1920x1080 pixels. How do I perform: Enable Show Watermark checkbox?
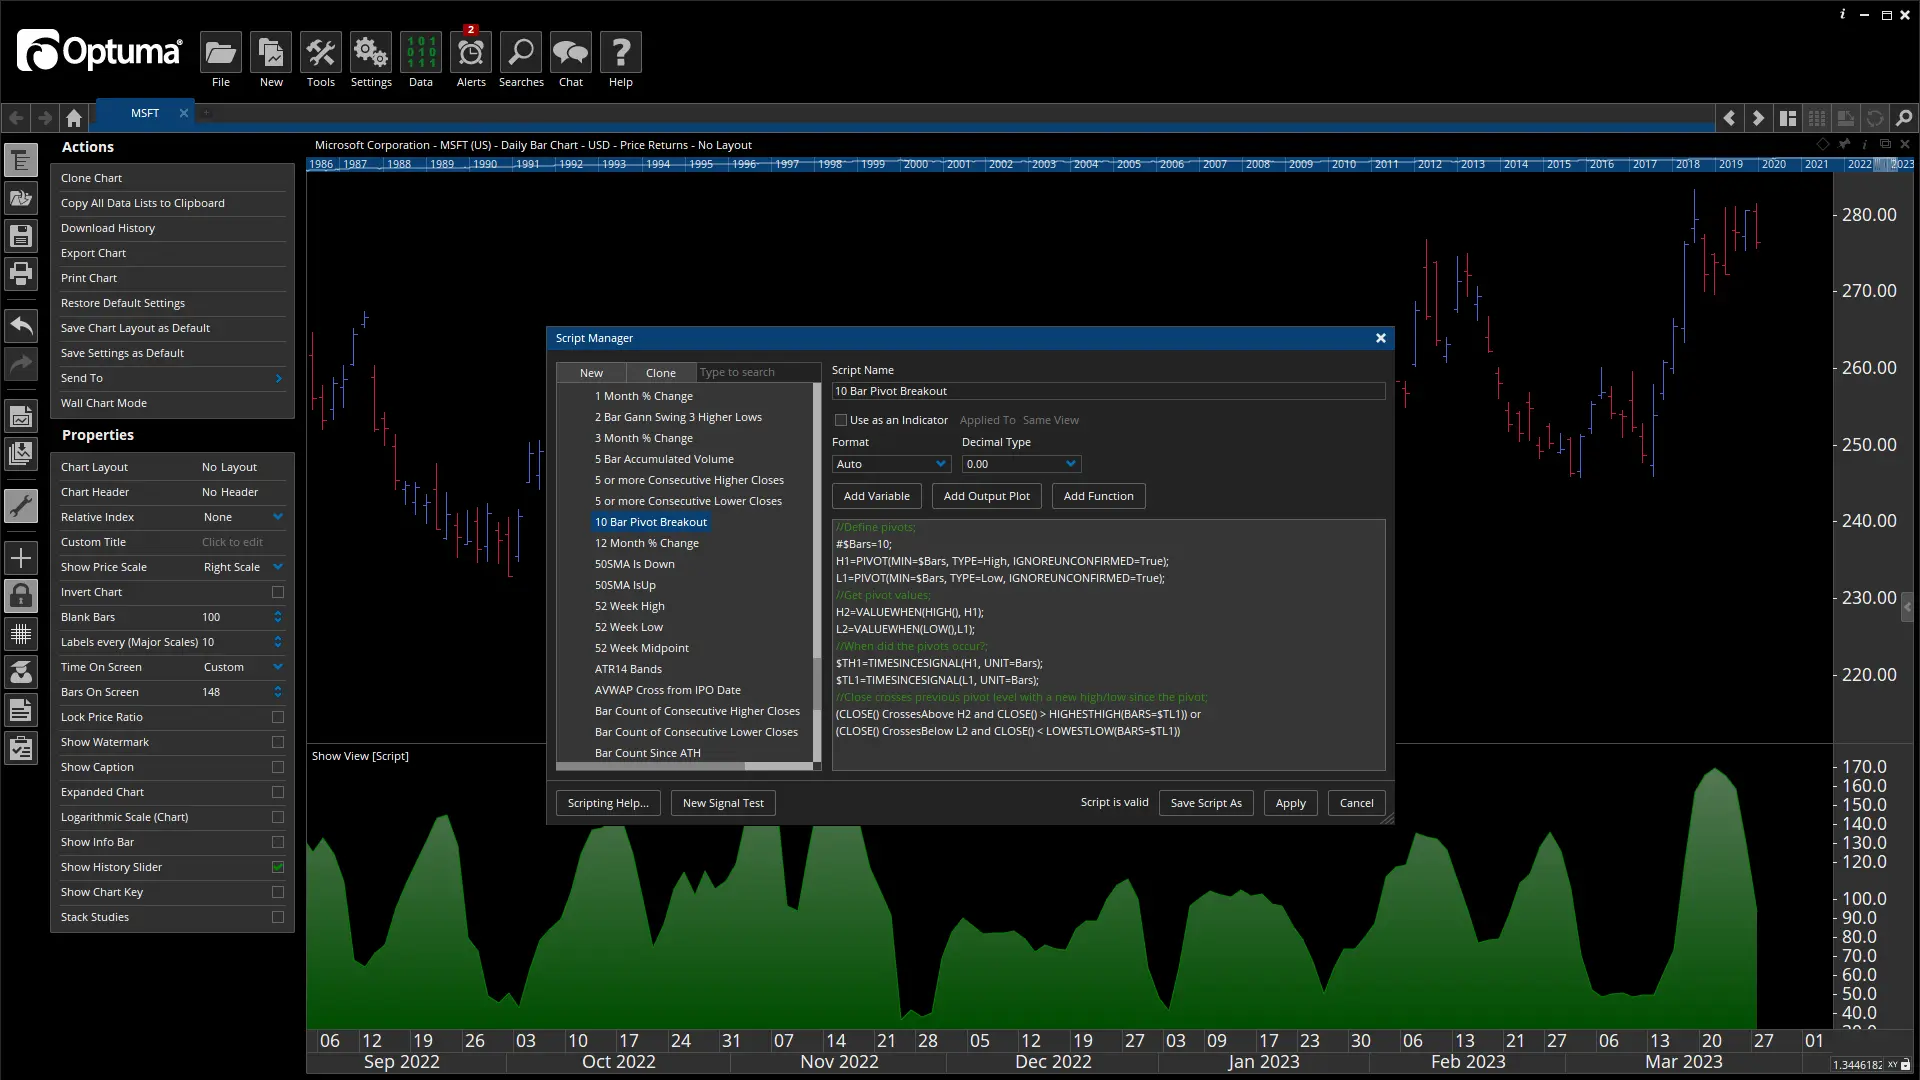pyautogui.click(x=278, y=742)
